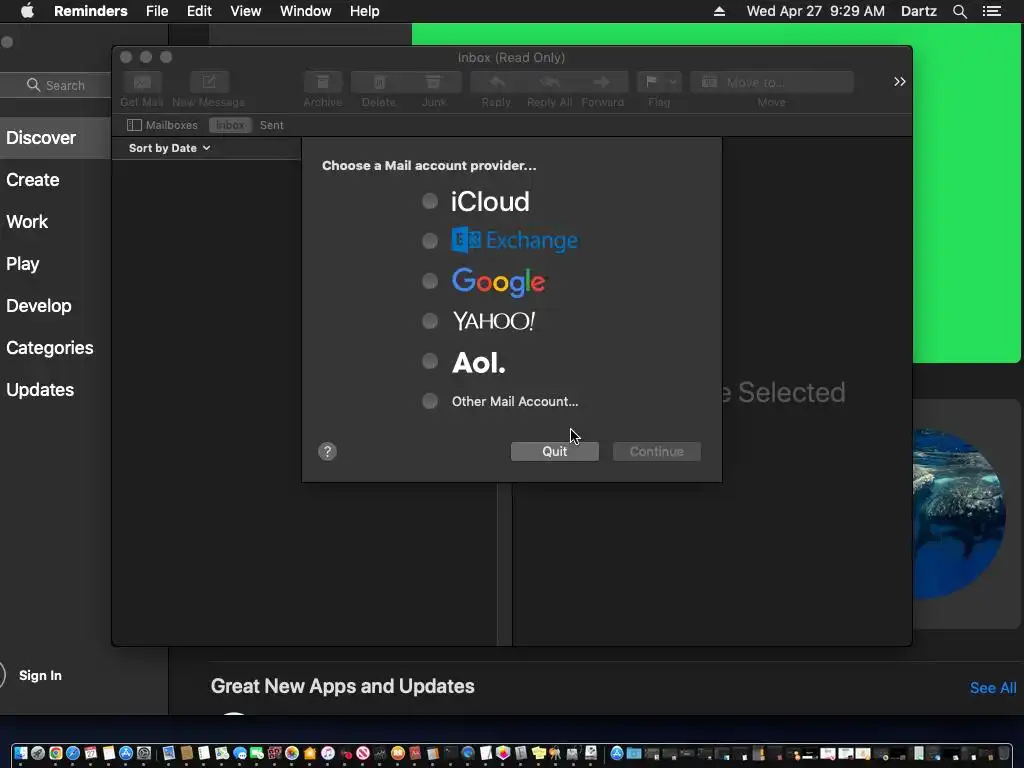Click the Archive toolbar icon
The width and height of the screenshot is (1024, 768).
323,82
